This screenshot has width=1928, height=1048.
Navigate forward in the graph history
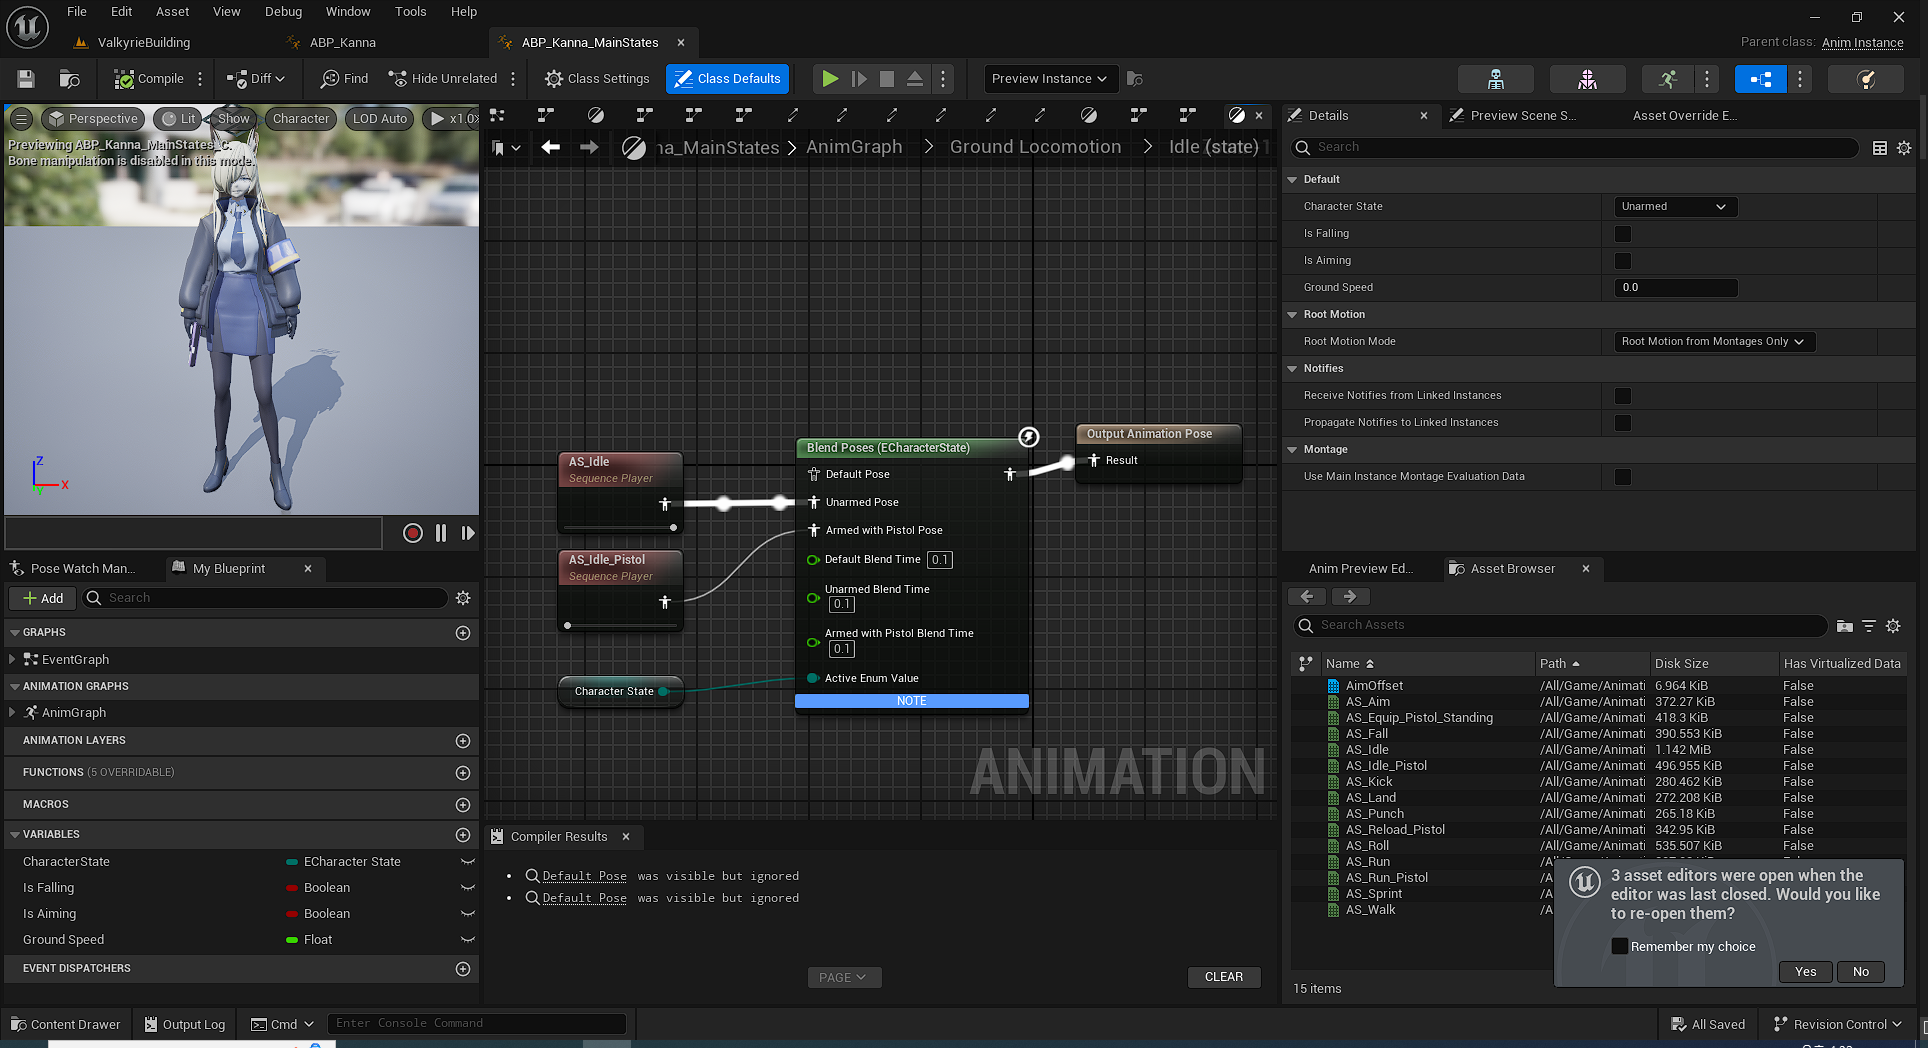tap(589, 147)
